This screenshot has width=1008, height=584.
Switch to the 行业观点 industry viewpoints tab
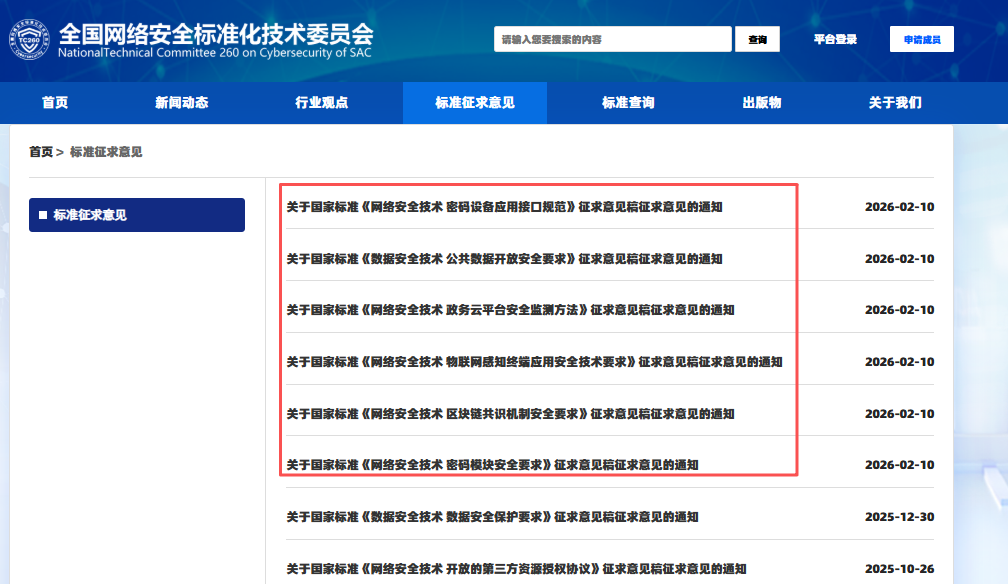(321, 102)
